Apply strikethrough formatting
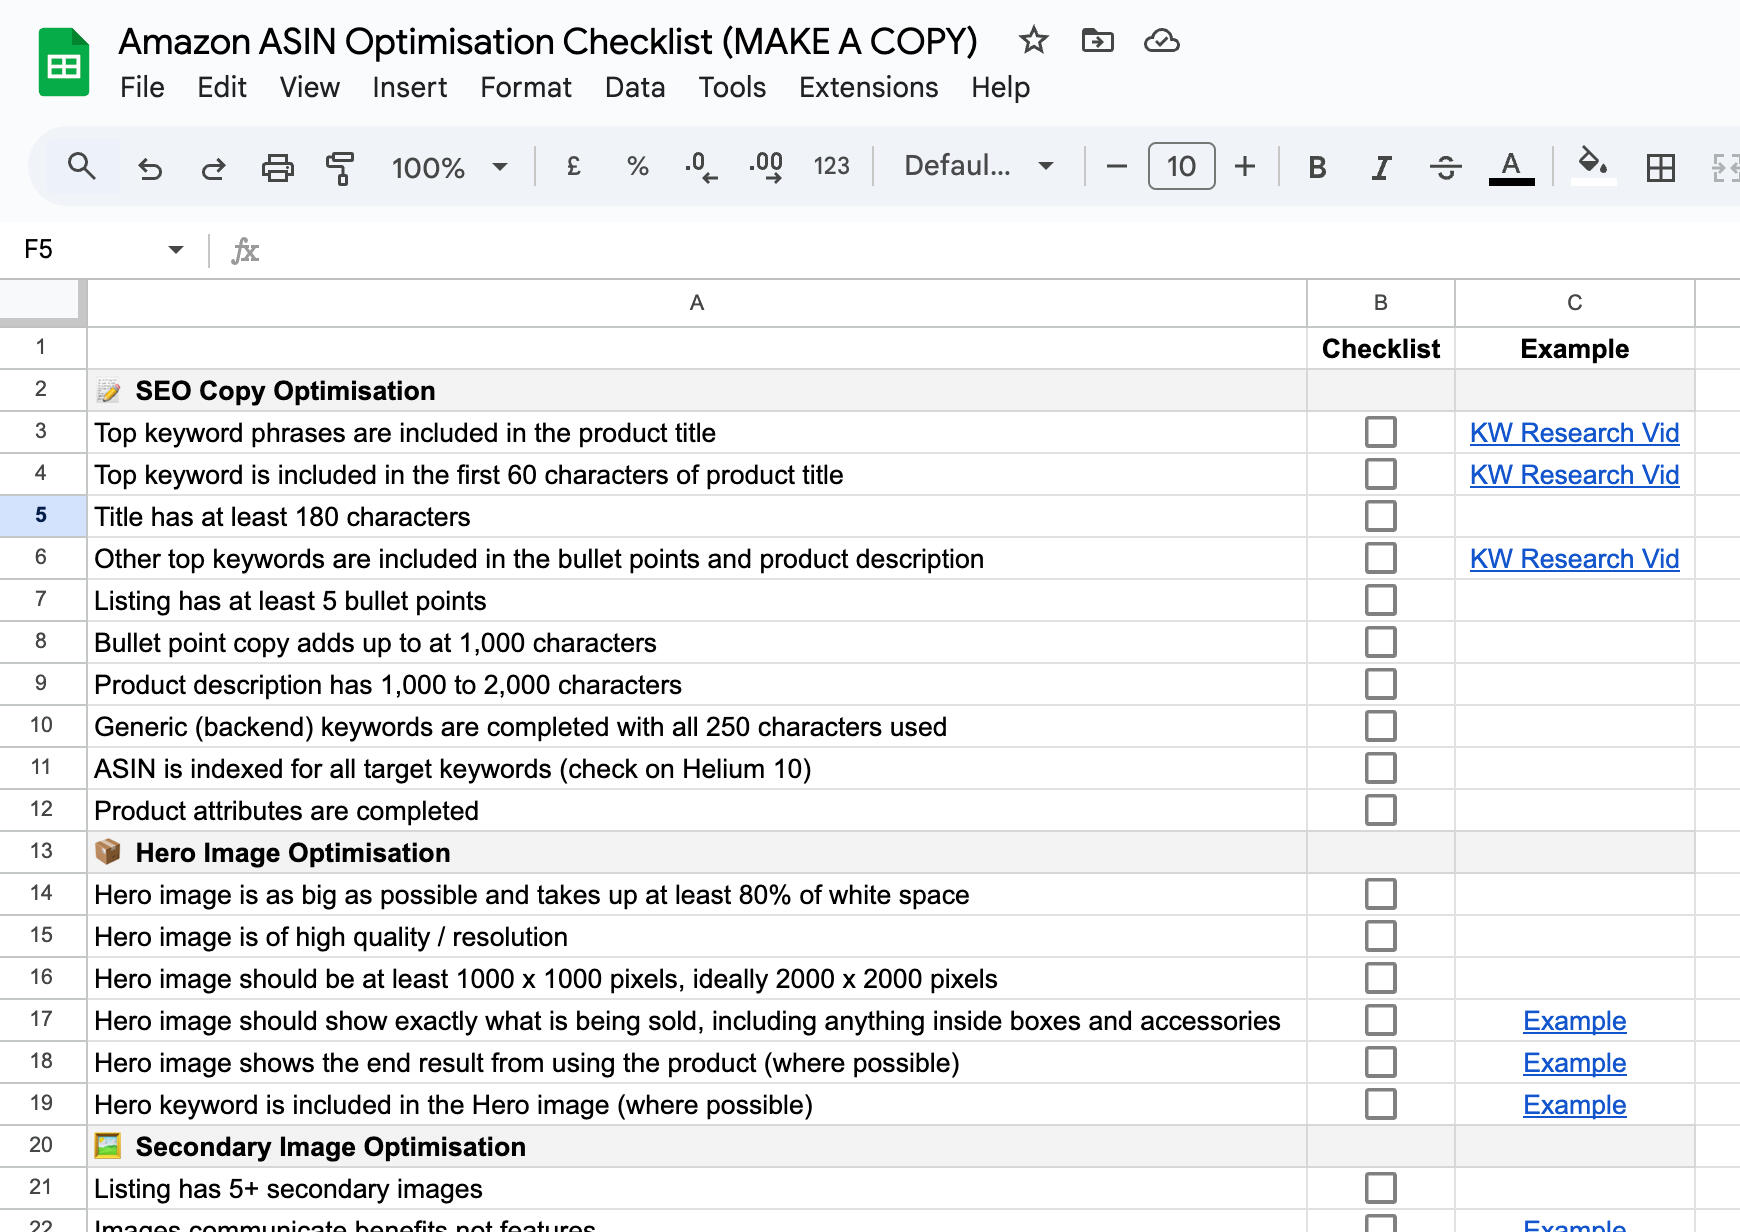Viewport: 1740px width, 1232px height. [1445, 167]
